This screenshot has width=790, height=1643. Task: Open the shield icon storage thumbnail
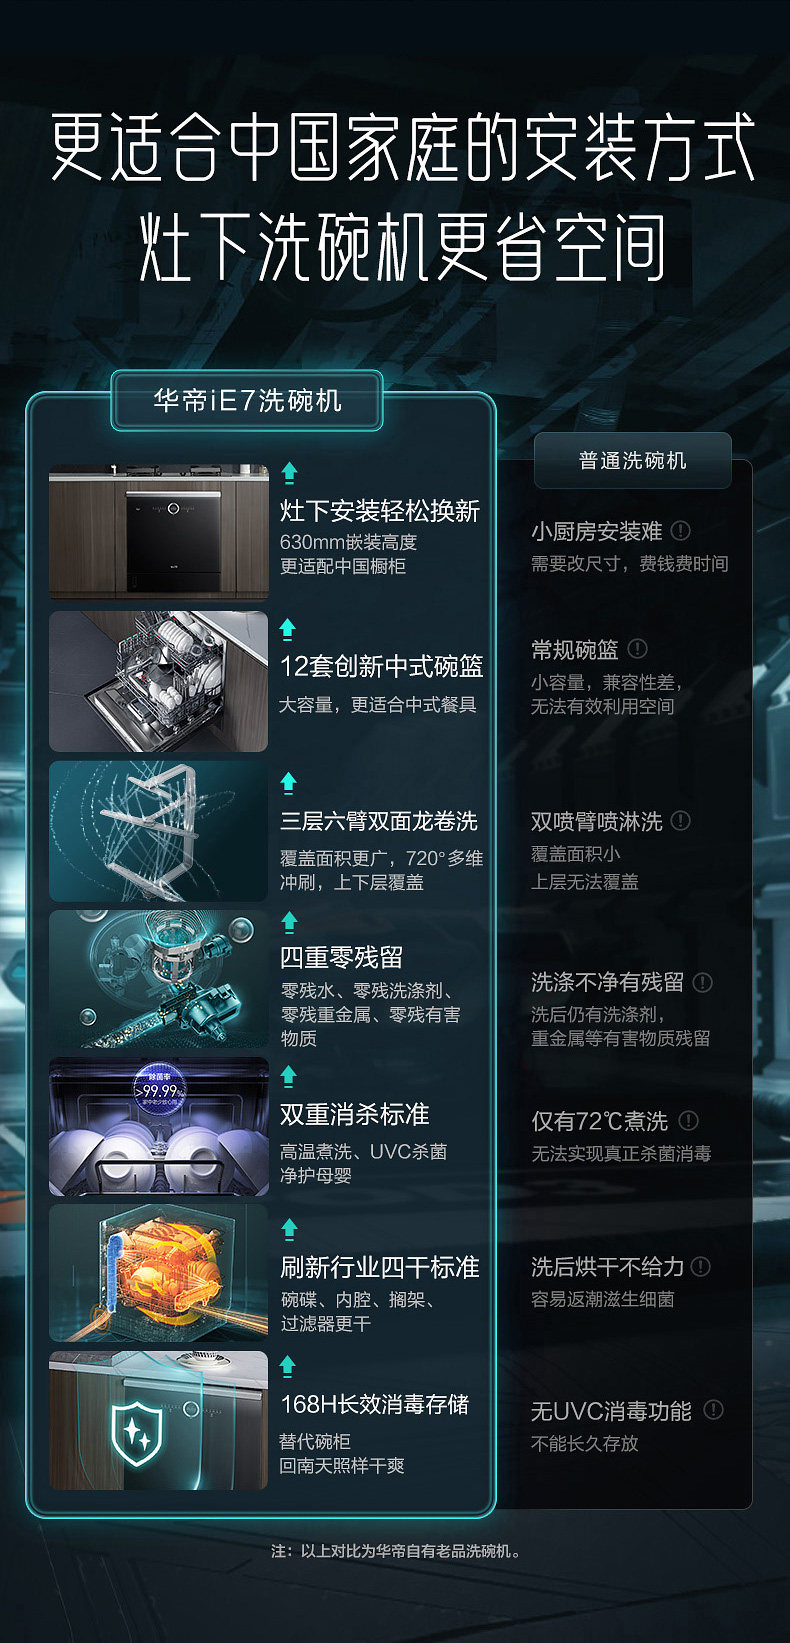159,1421
